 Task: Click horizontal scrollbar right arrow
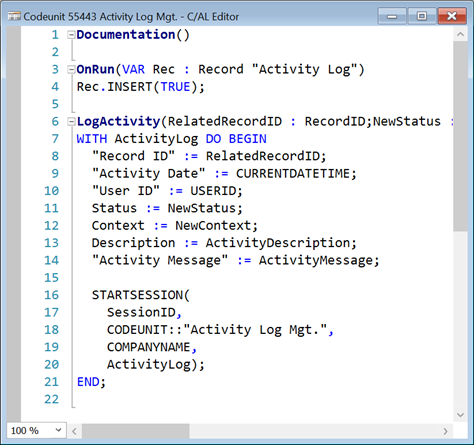tap(445, 431)
